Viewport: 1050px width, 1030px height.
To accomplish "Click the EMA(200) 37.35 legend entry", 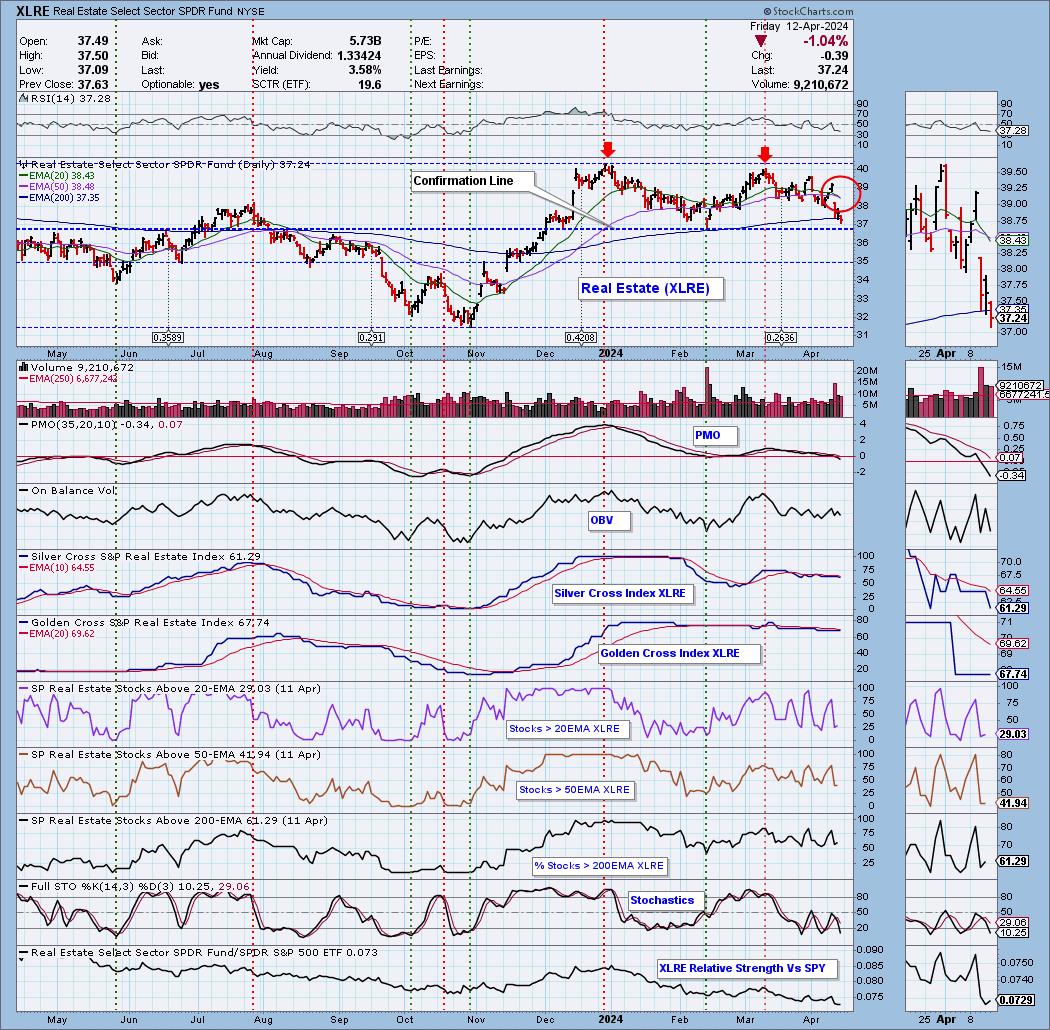I will [x=59, y=198].
